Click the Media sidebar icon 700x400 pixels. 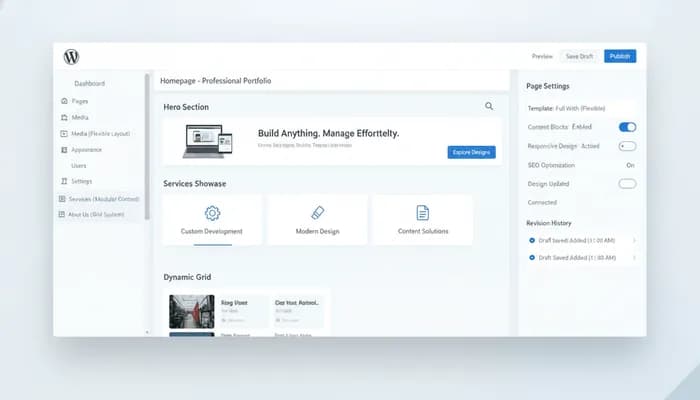click(x=64, y=117)
